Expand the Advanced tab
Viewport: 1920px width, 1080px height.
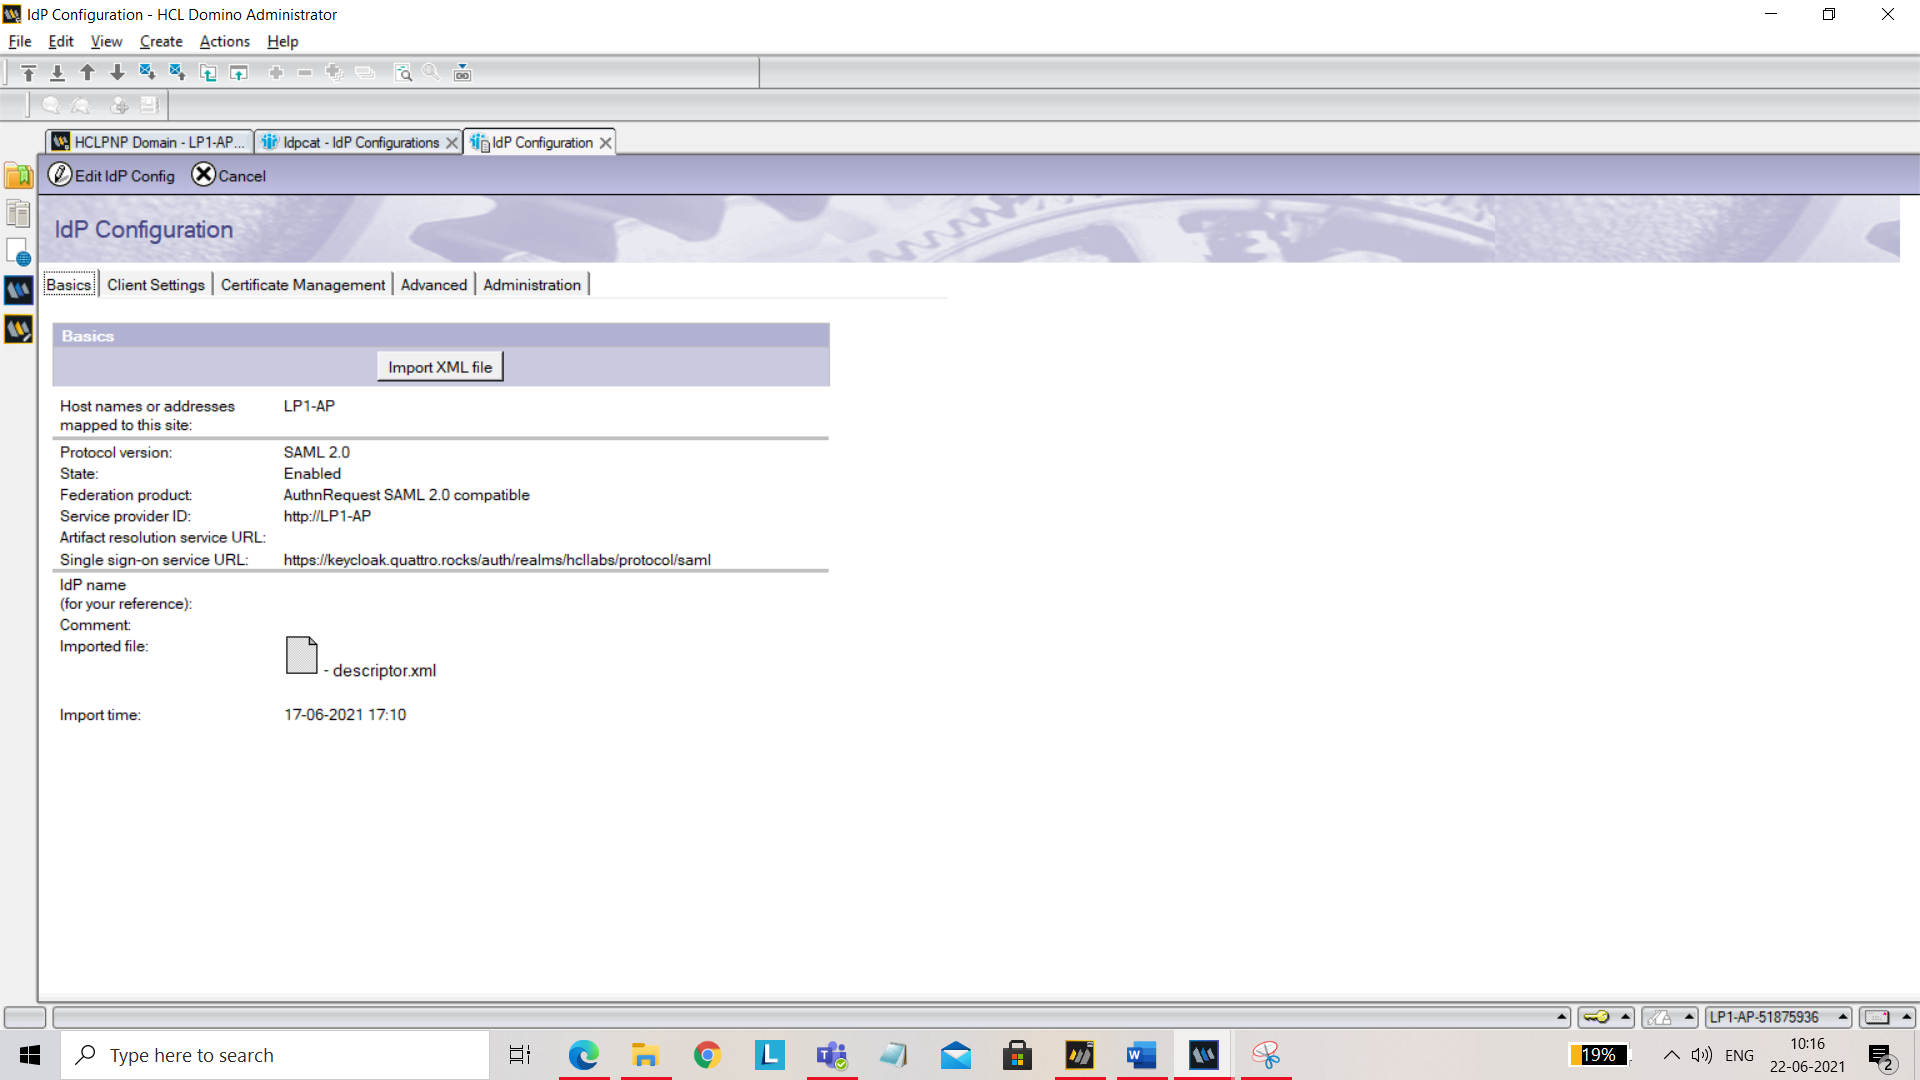tap(434, 284)
